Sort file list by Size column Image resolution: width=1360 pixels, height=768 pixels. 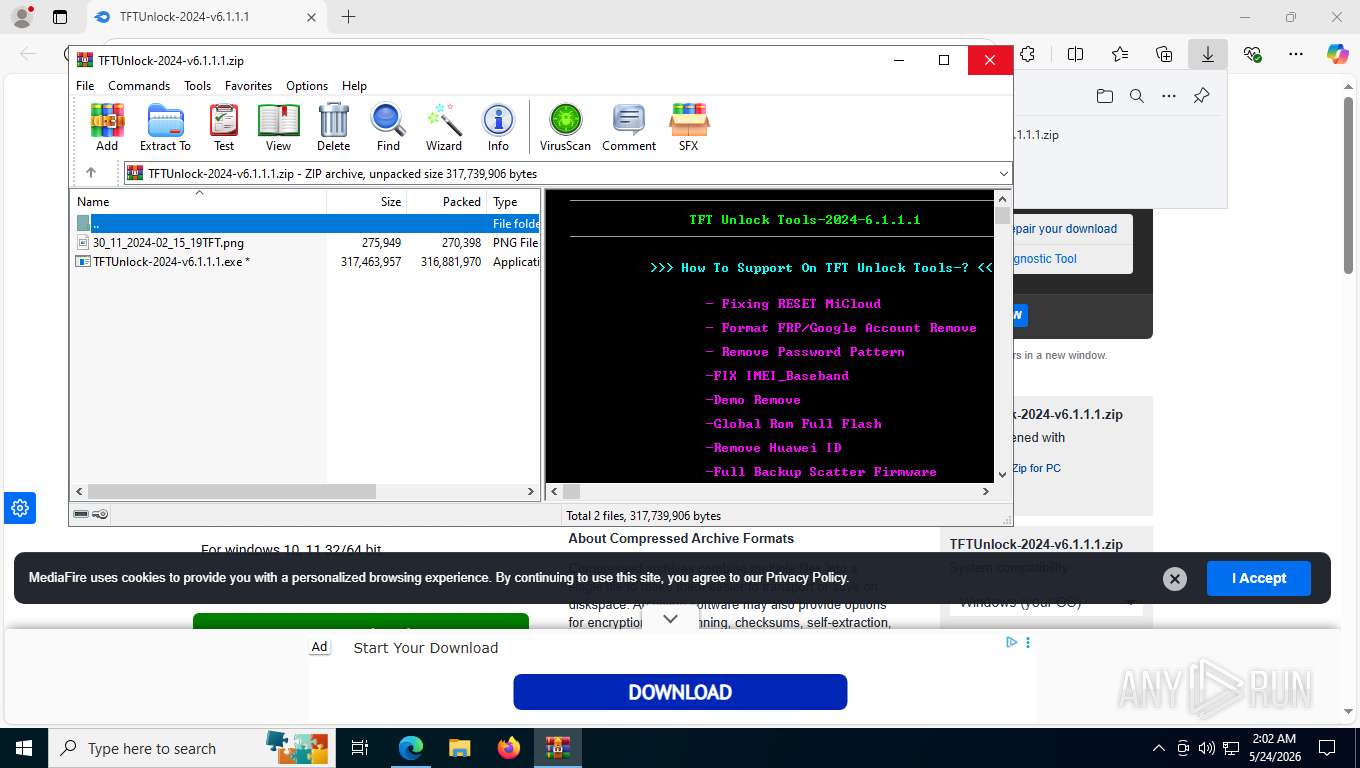tap(366, 201)
